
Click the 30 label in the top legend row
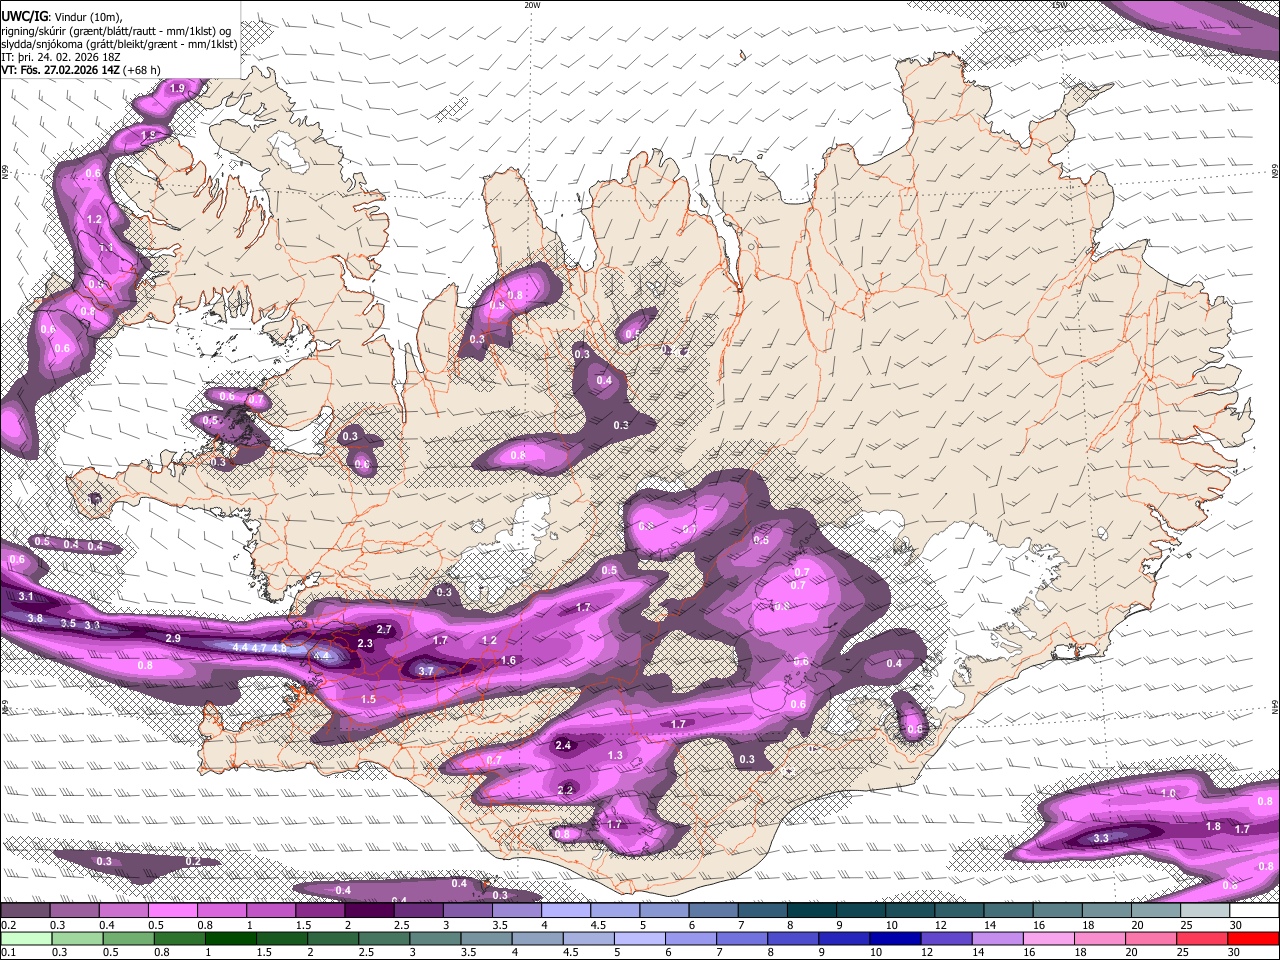point(1236,925)
